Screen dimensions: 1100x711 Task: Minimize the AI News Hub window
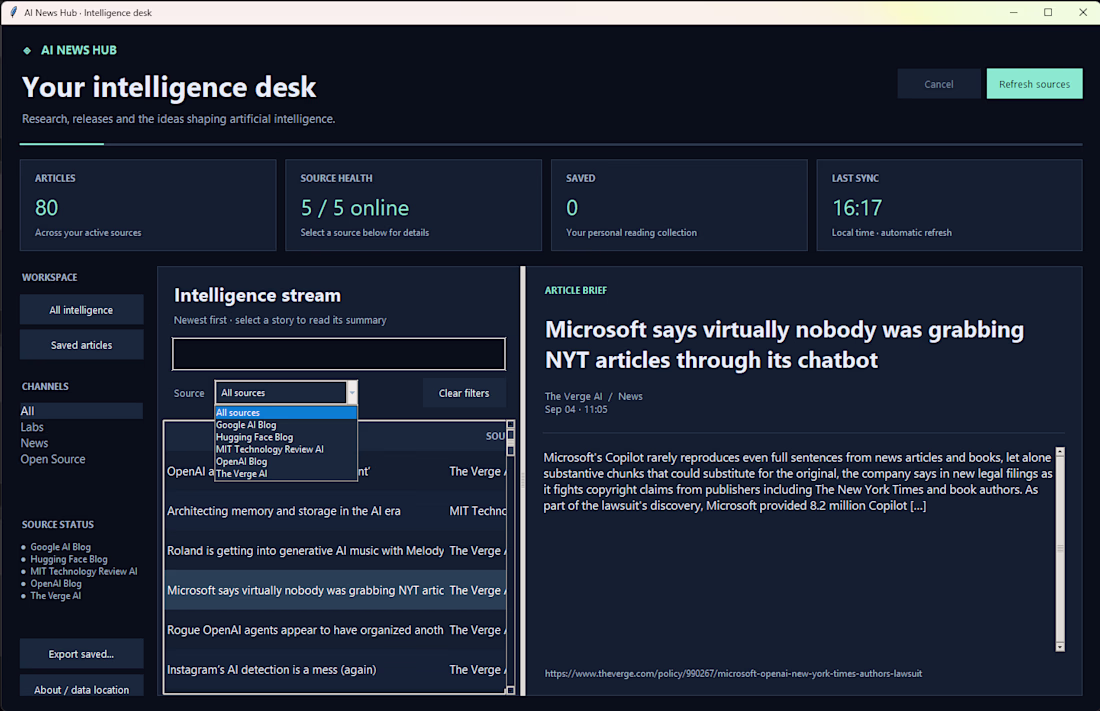(1014, 13)
